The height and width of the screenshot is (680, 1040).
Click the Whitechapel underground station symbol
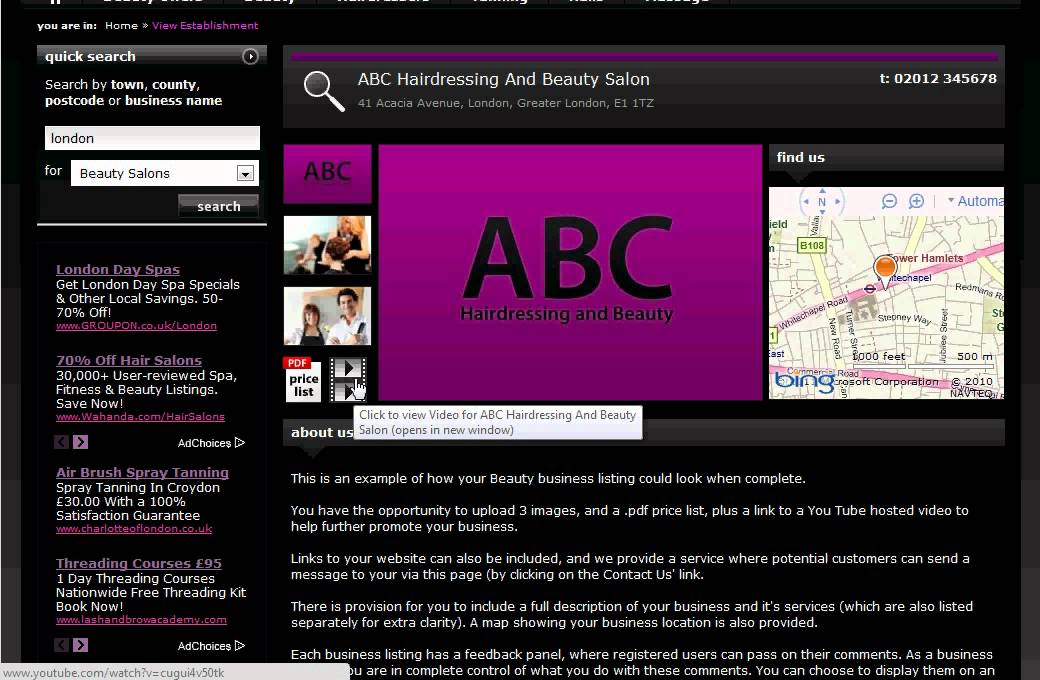tap(870, 289)
